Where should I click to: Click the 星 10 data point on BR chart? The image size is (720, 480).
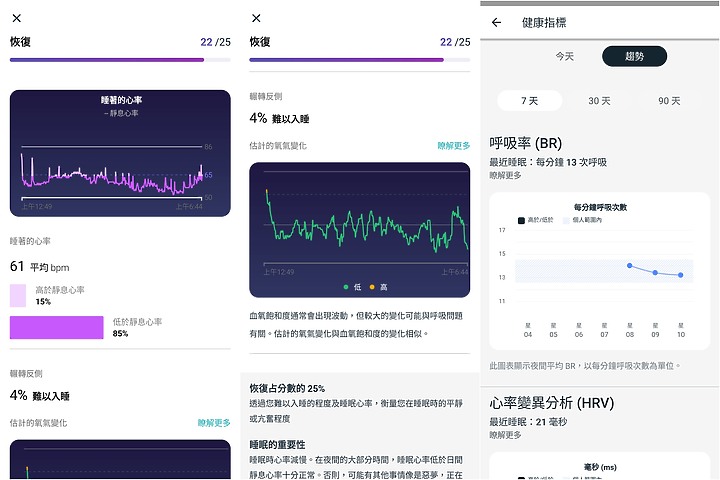click(681, 275)
